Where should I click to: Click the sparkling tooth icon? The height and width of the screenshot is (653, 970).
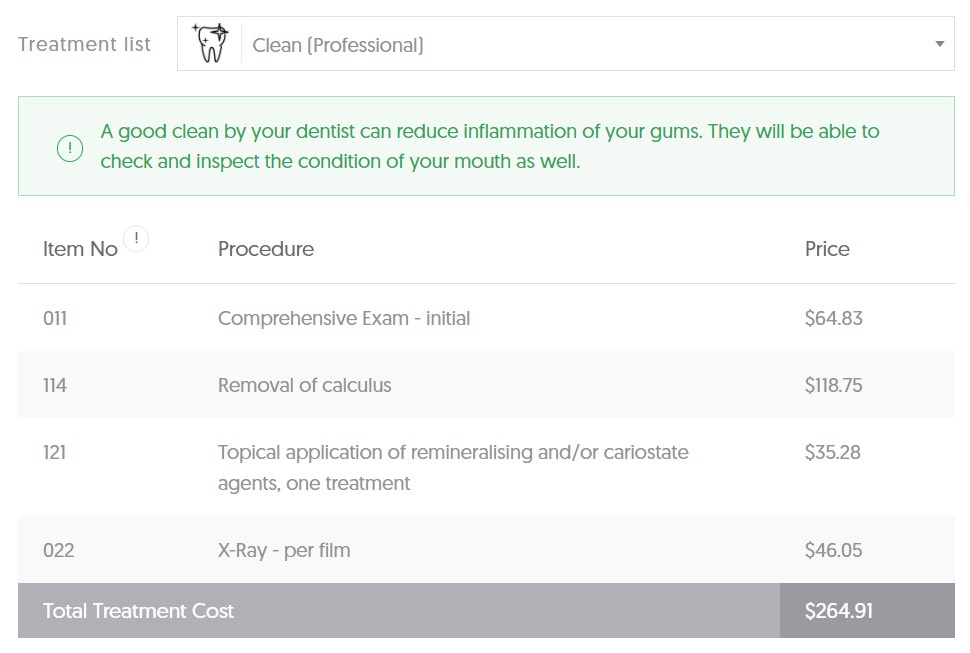pos(210,43)
